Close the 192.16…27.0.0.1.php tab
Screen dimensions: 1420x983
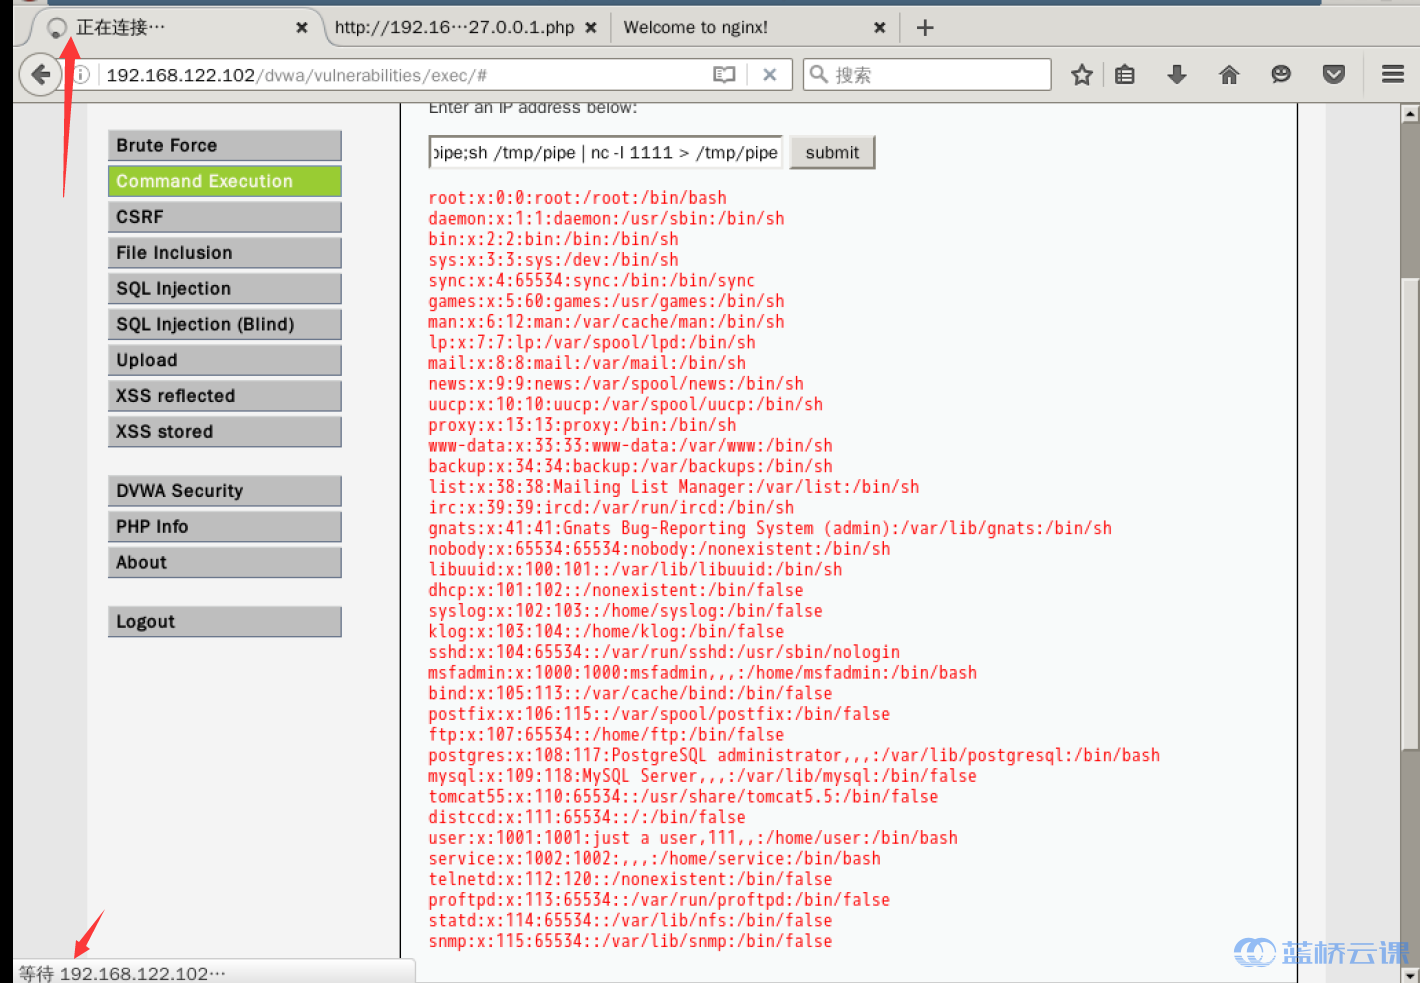point(591,28)
